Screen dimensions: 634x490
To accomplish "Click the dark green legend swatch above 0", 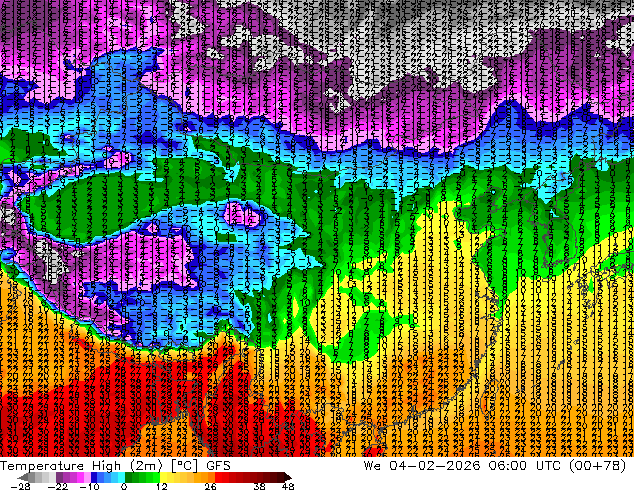I will (129, 477).
